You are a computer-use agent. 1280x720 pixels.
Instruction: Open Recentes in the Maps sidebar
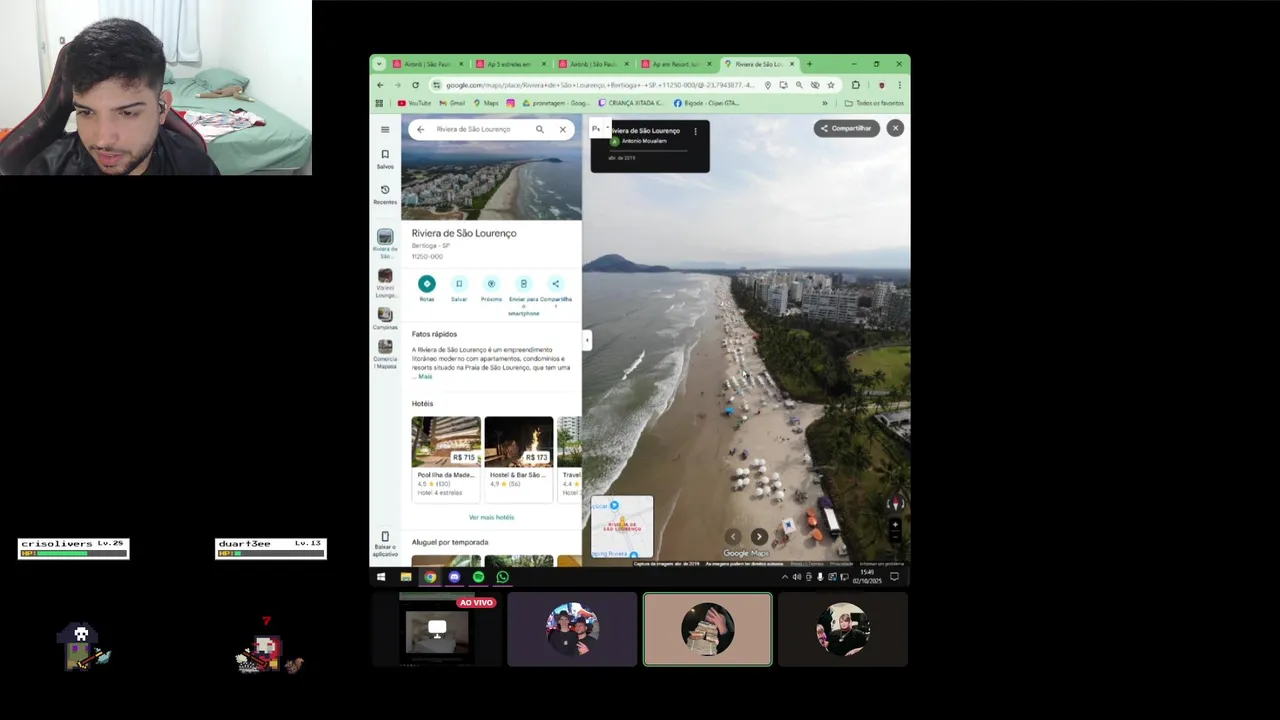coord(385,194)
